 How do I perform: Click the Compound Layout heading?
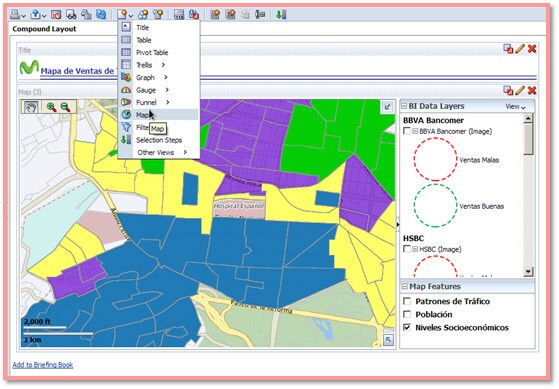click(44, 29)
